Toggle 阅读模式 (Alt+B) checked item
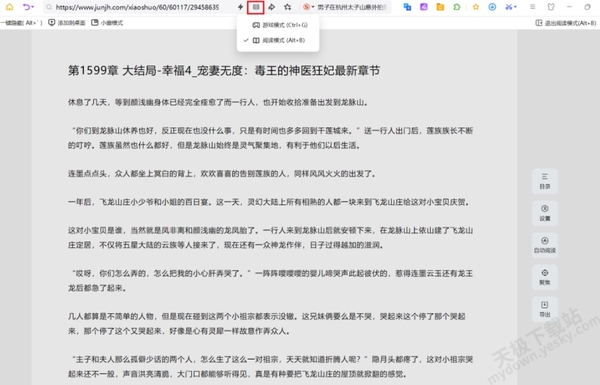This screenshot has height=385, width=600. (x=278, y=40)
